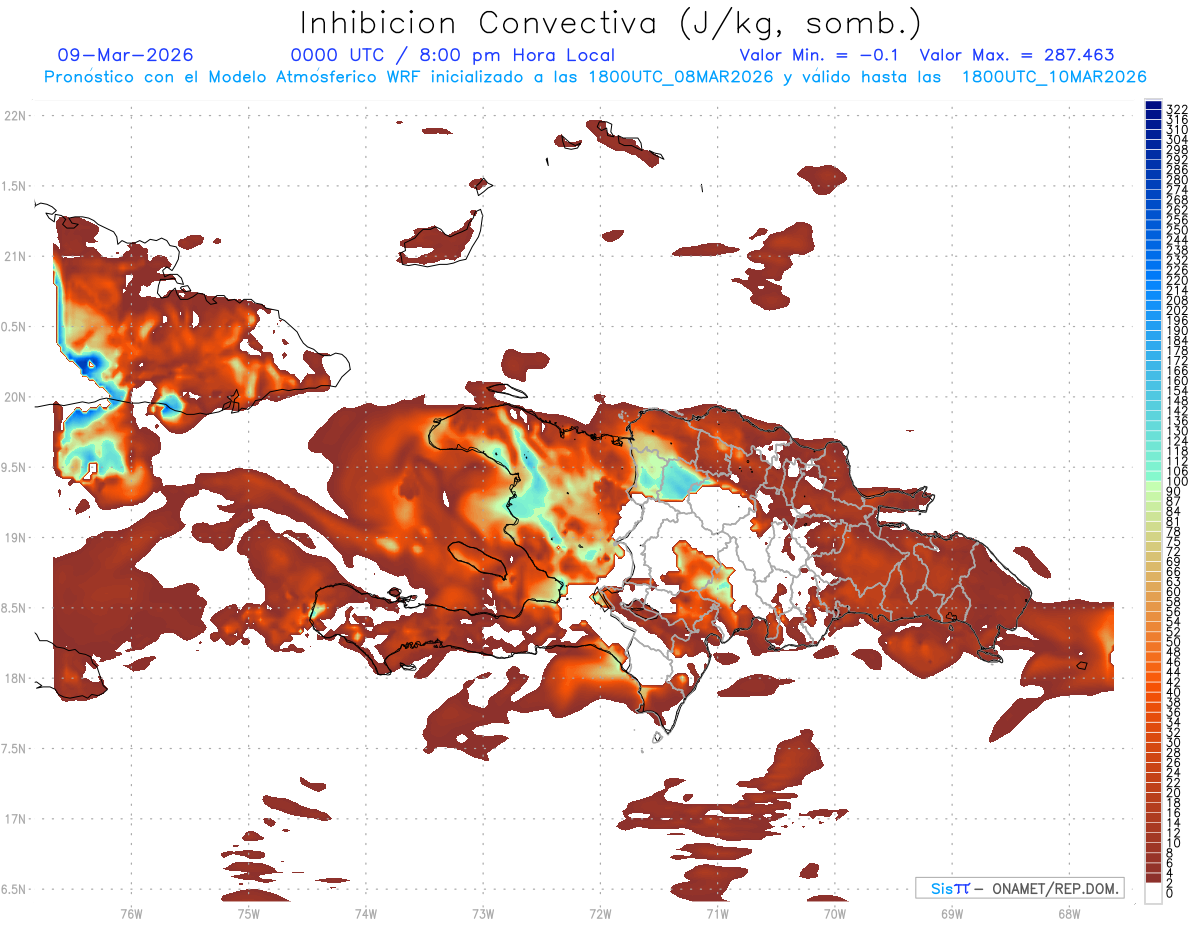Click the '322' value on the color scale
1200x927 pixels.
pos(1176,109)
